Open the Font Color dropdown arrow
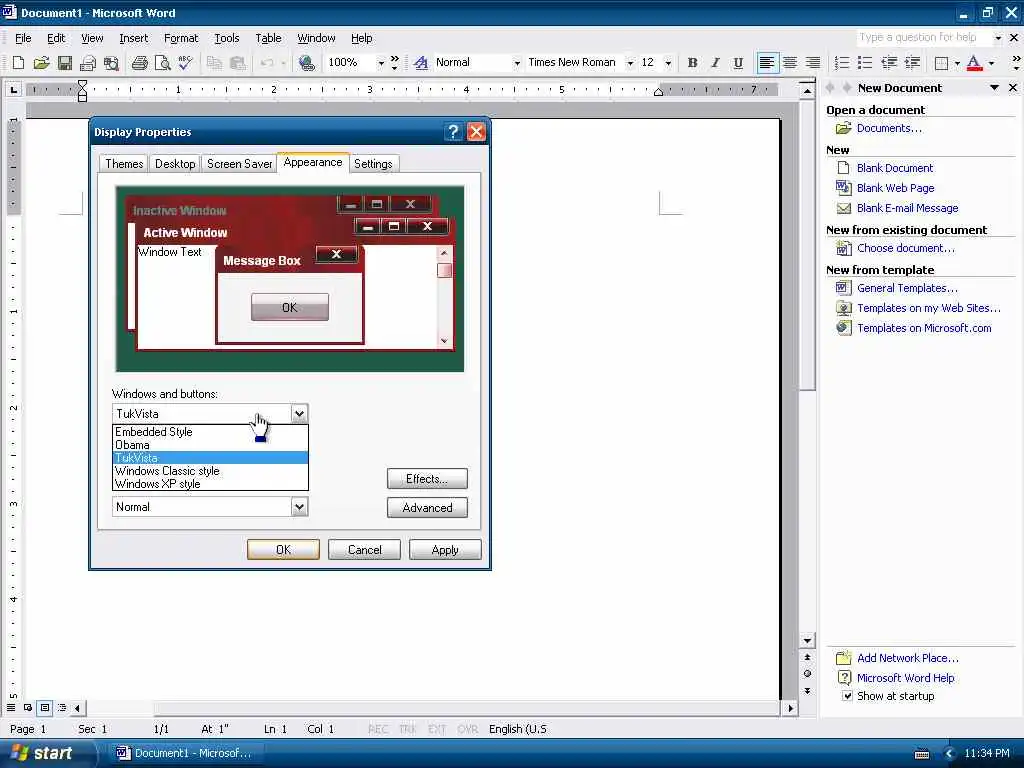This screenshot has width=1024, height=768. tap(991, 63)
